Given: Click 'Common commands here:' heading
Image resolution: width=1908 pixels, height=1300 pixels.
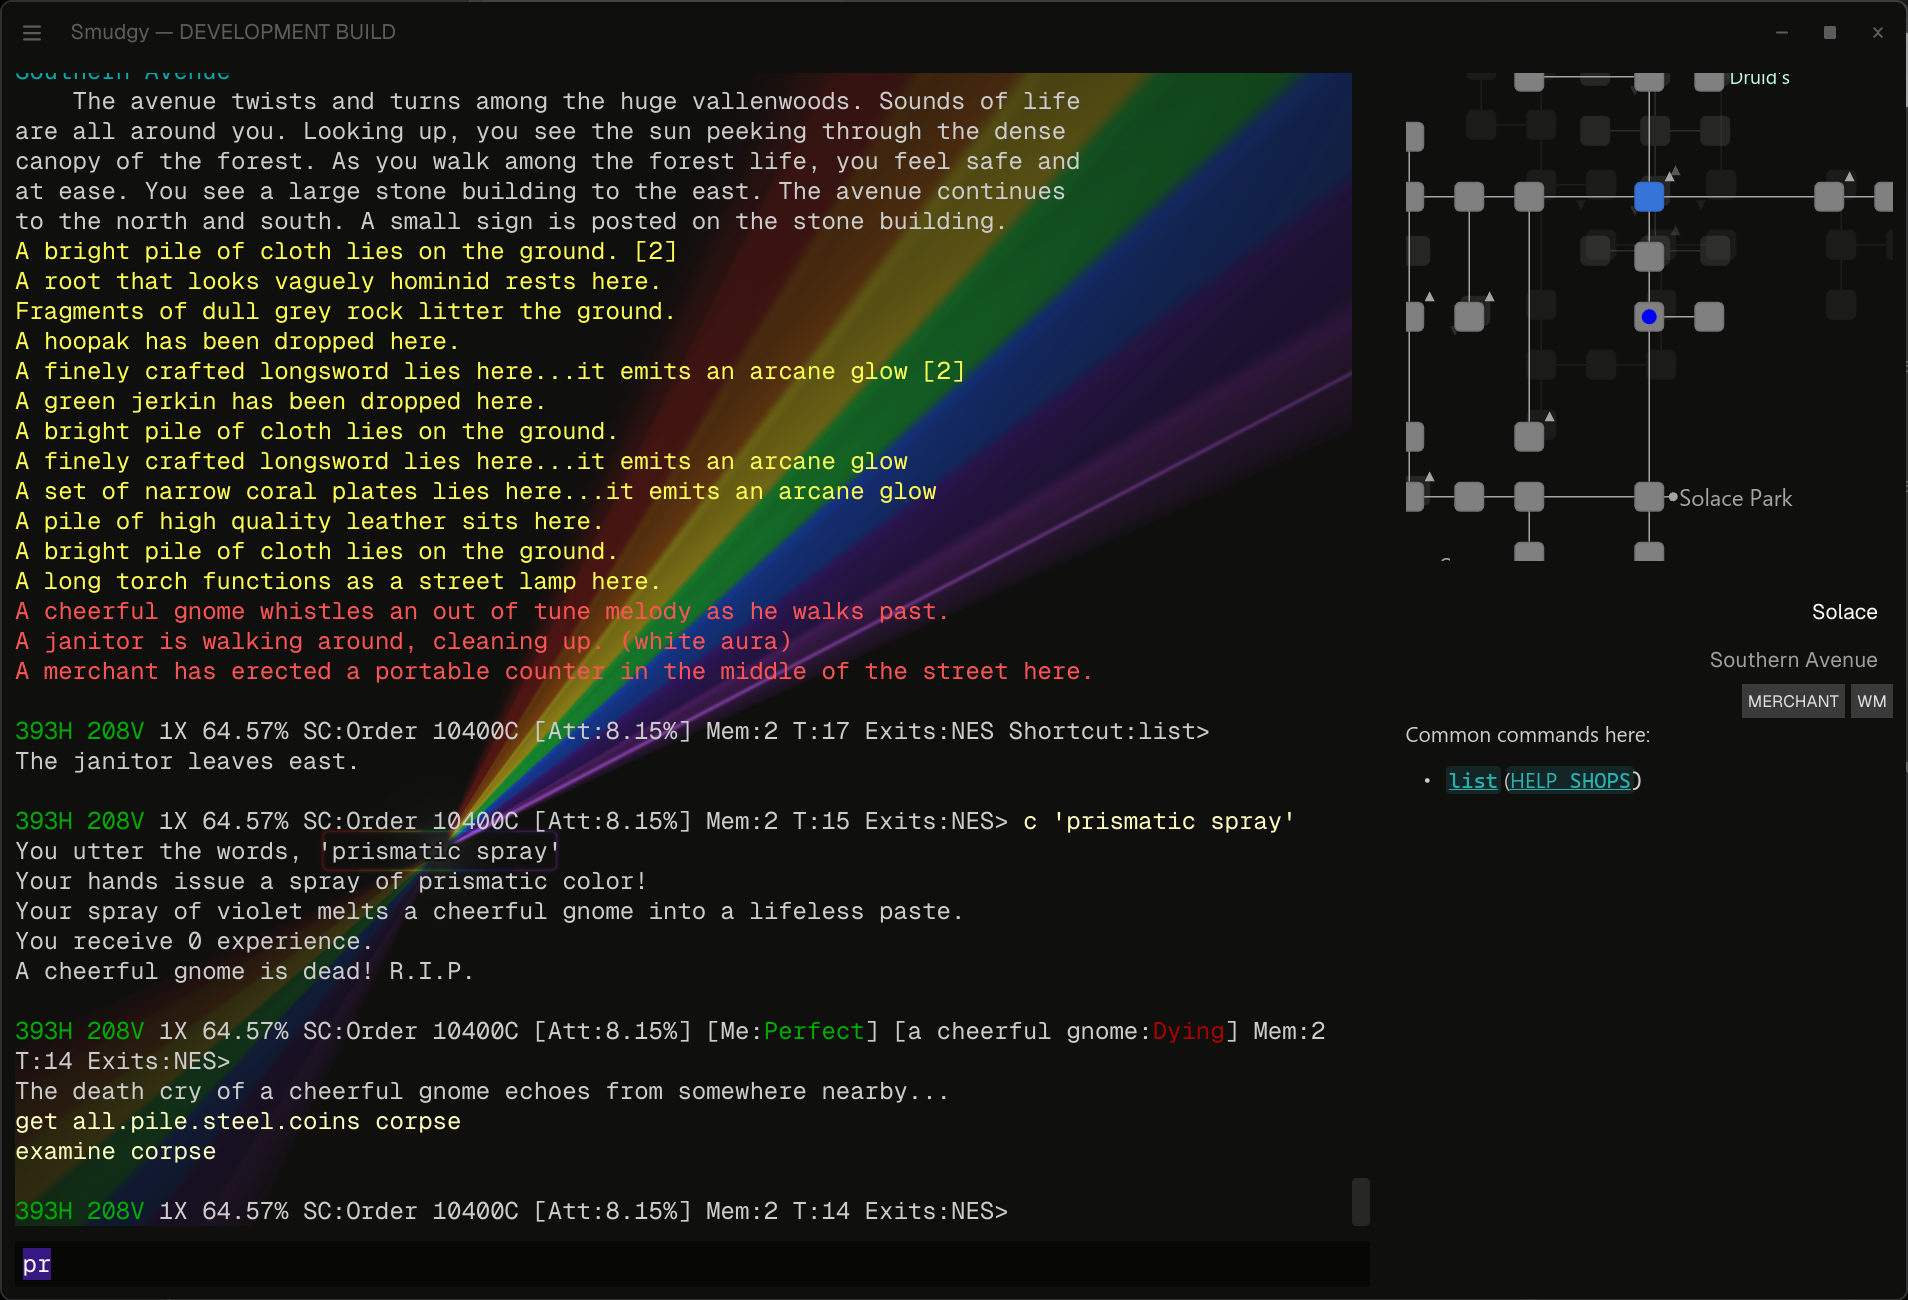Looking at the screenshot, I should [x=1527, y=735].
